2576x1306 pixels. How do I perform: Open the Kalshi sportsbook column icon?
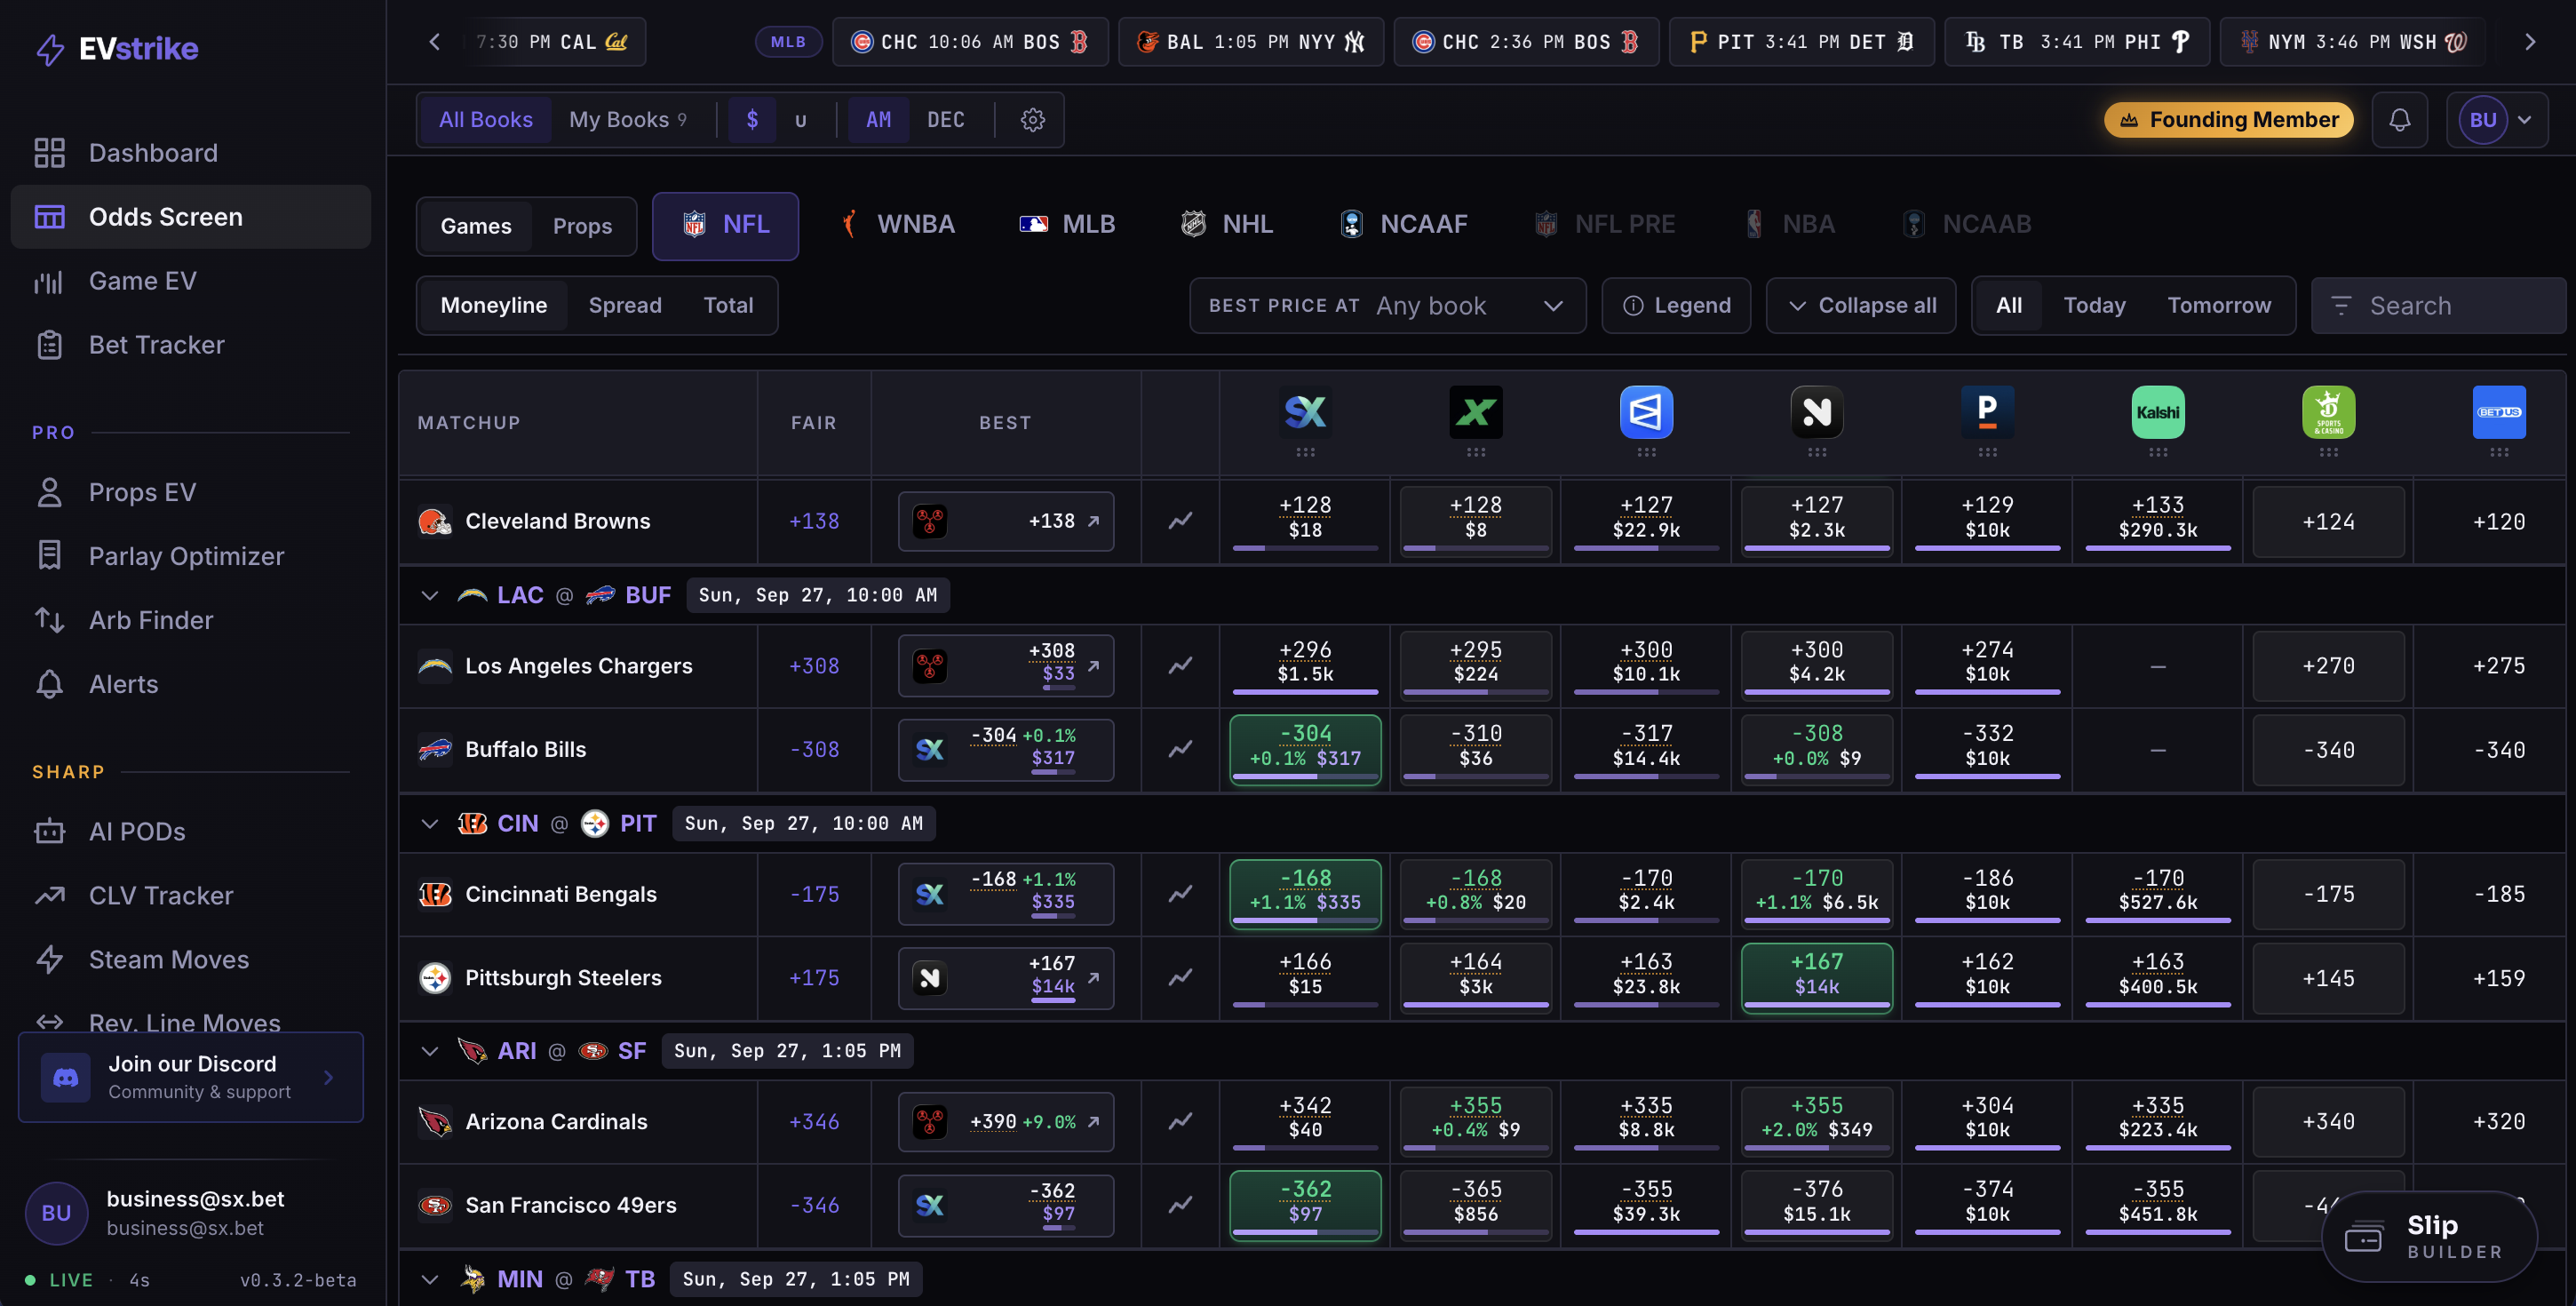click(x=2157, y=412)
